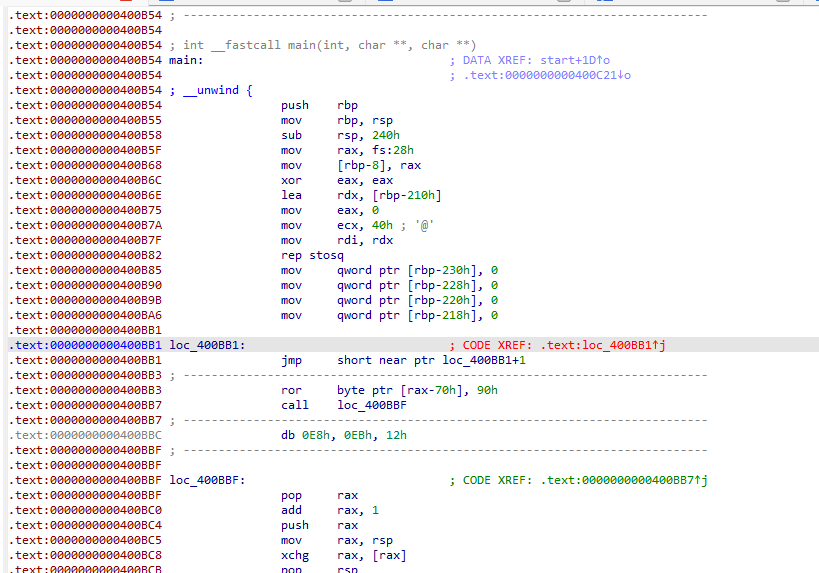Click the fs:28h operand
Image resolution: width=819 pixels, height=573 pixels.
coord(380,150)
